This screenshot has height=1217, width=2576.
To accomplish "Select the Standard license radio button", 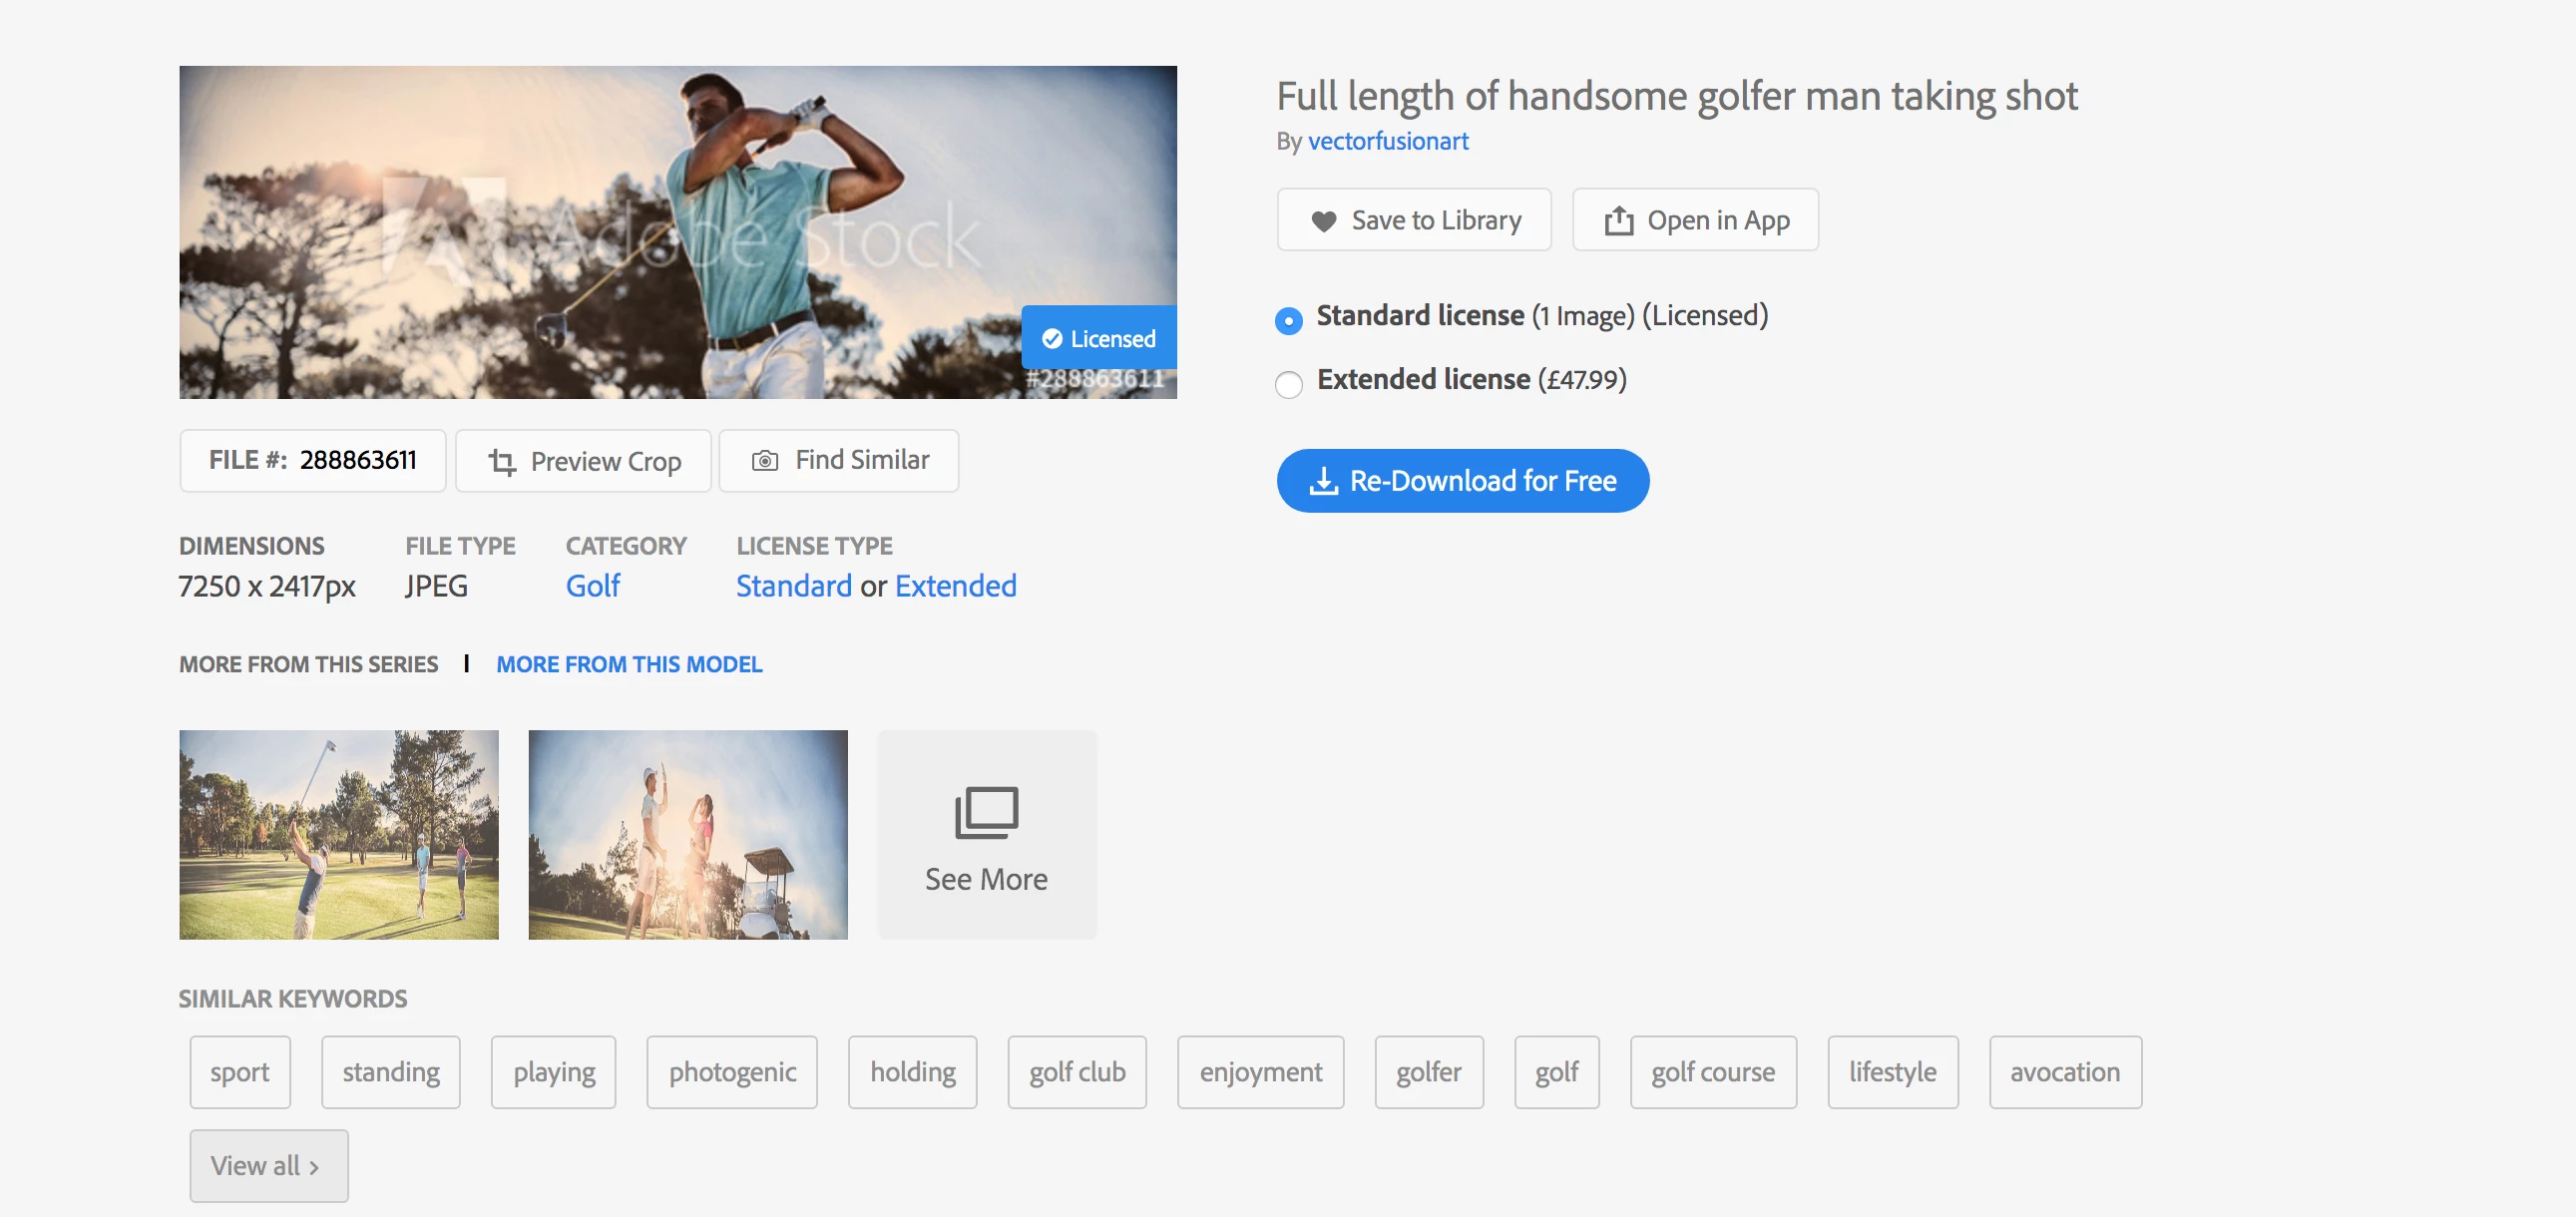I will coord(1288,320).
